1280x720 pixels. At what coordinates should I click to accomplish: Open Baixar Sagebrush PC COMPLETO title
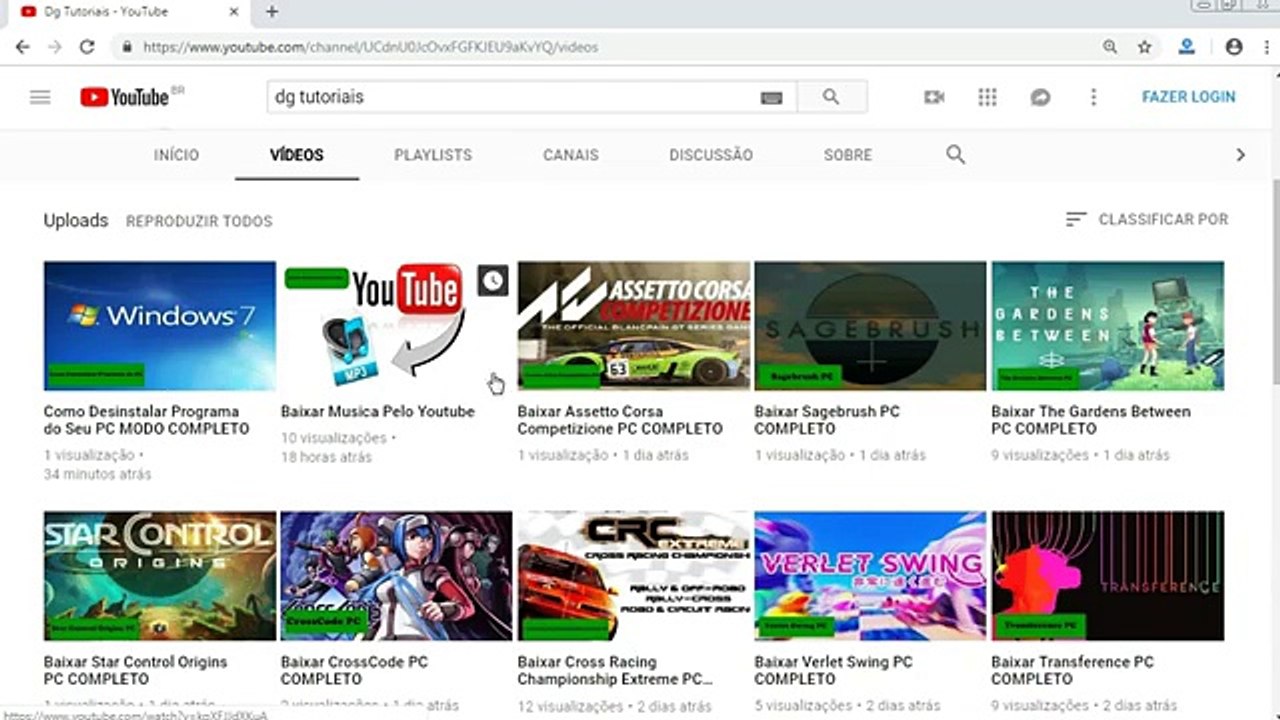click(x=827, y=420)
